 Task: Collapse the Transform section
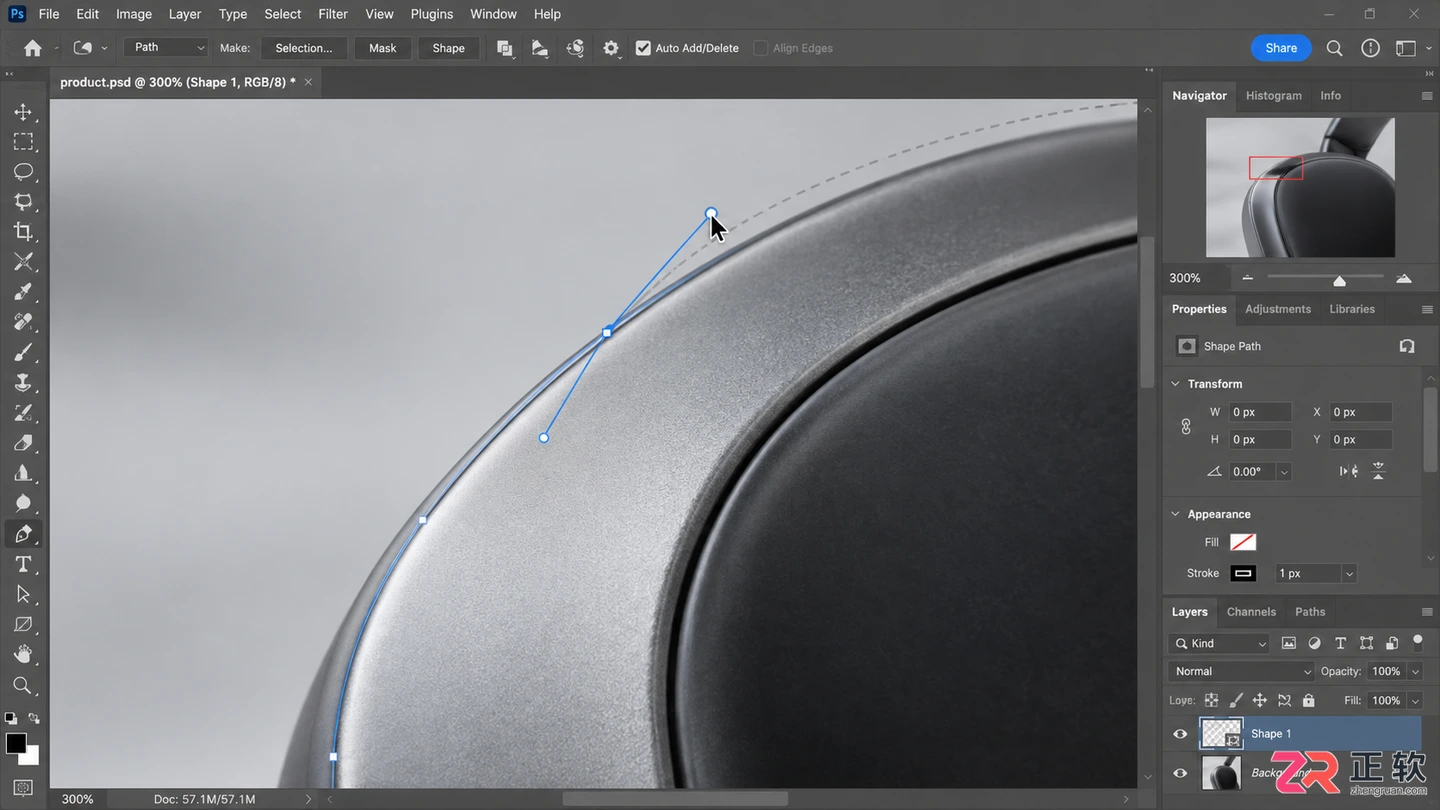(x=1175, y=384)
